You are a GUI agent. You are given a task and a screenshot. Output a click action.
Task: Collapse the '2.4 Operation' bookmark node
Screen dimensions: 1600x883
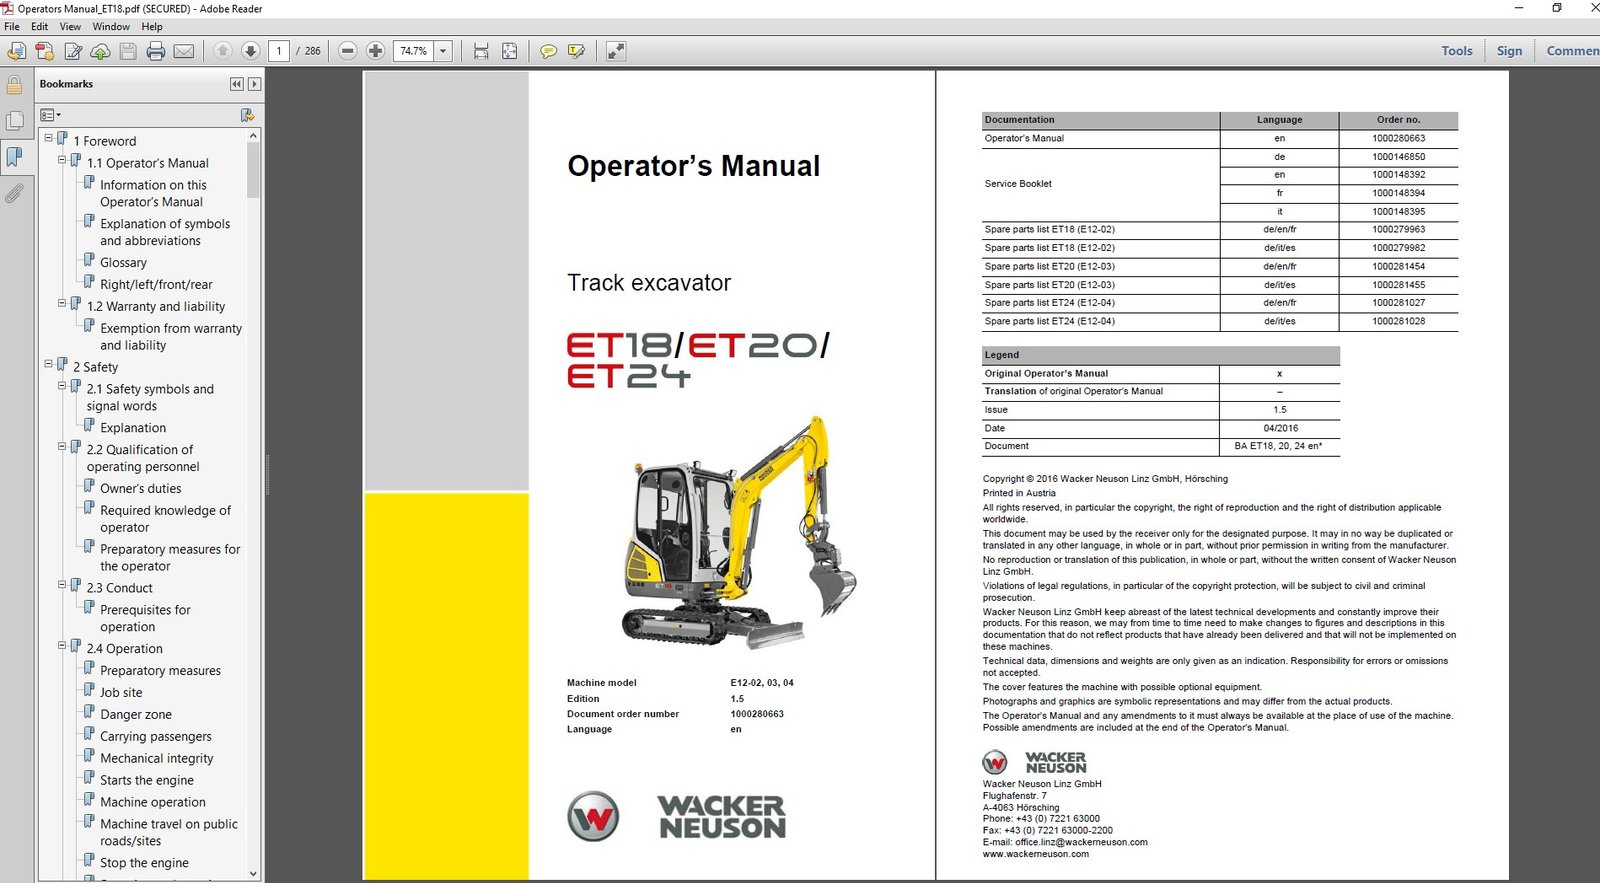(62, 646)
